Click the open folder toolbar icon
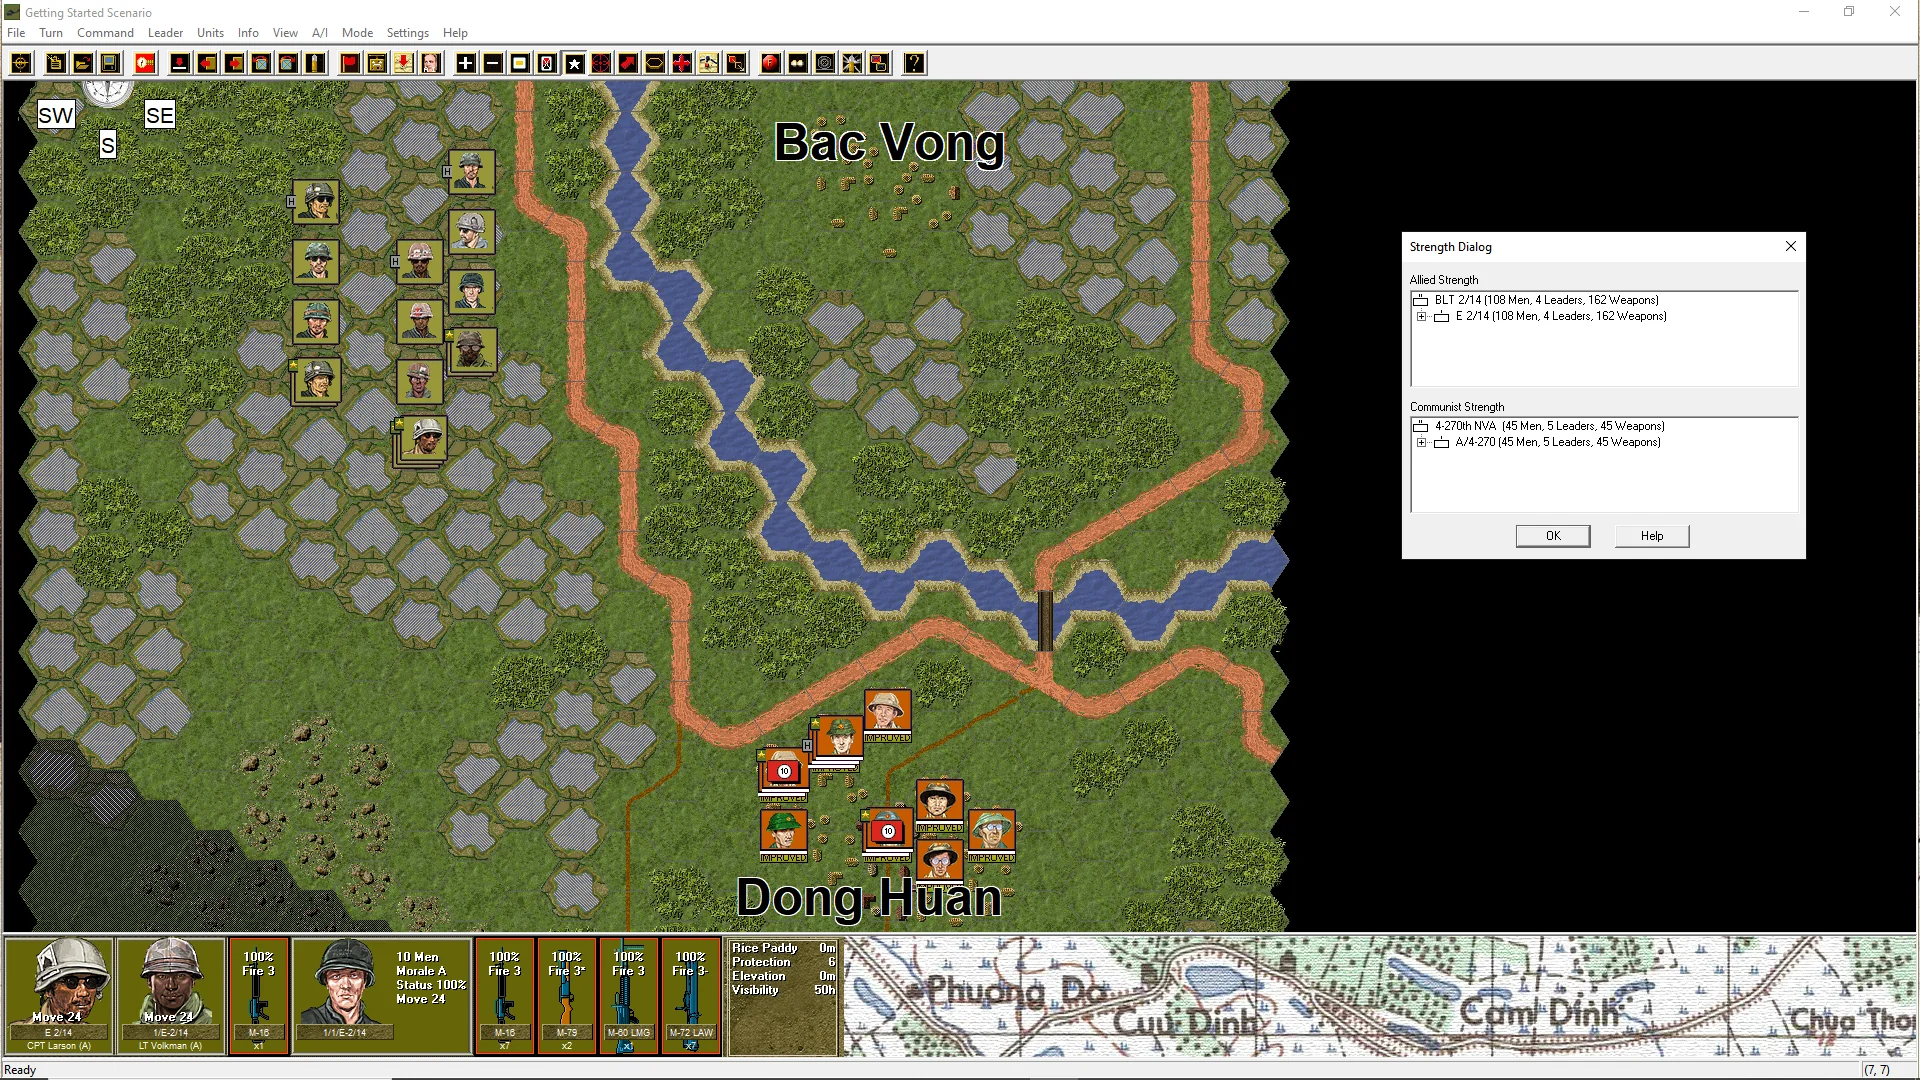The image size is (1920, 1080). [83, 64]
